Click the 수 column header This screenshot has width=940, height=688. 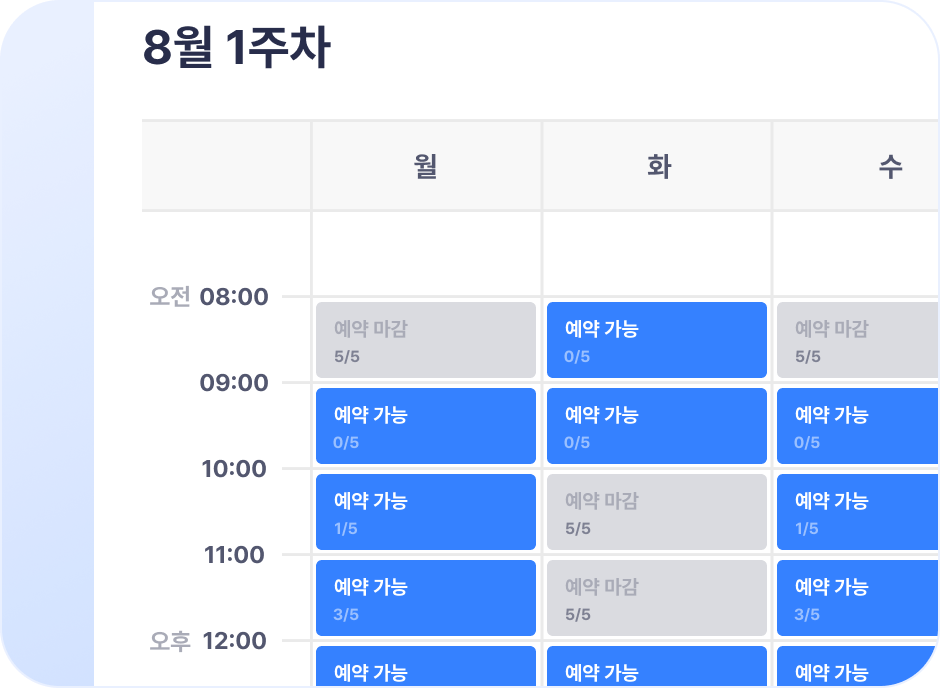(x=889, y=166)
